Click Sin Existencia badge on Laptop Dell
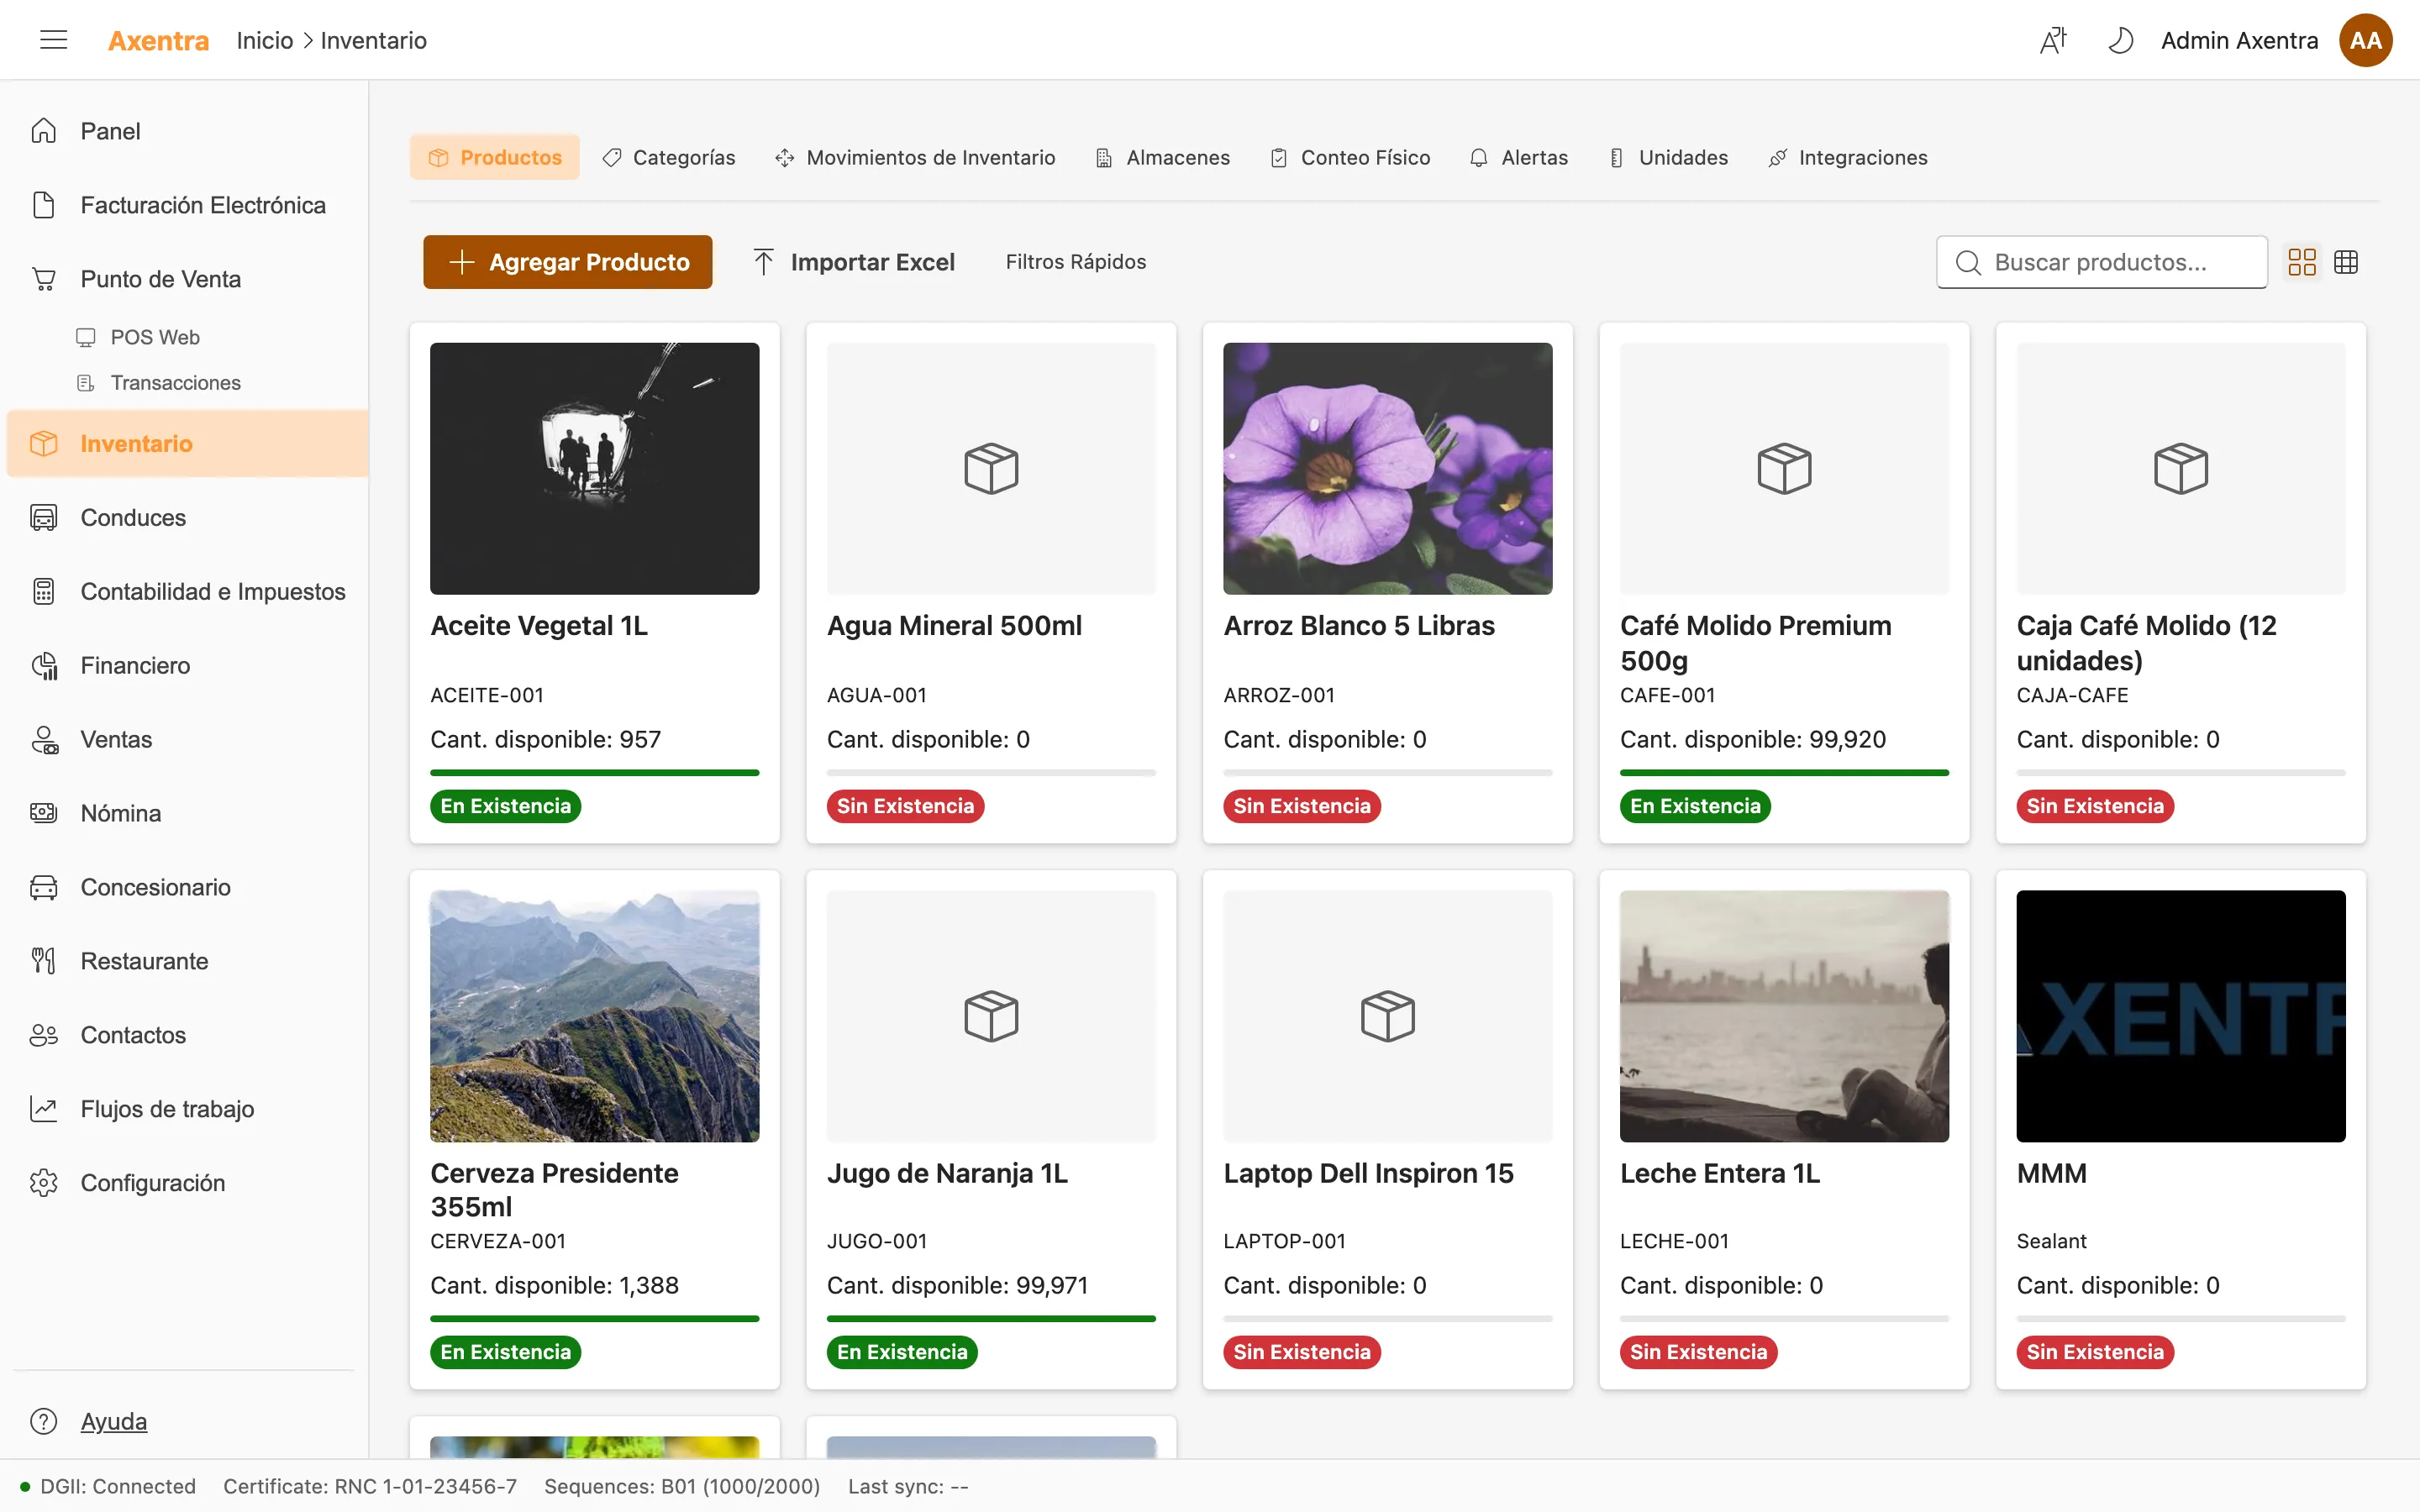 tap(1302, 1352)
